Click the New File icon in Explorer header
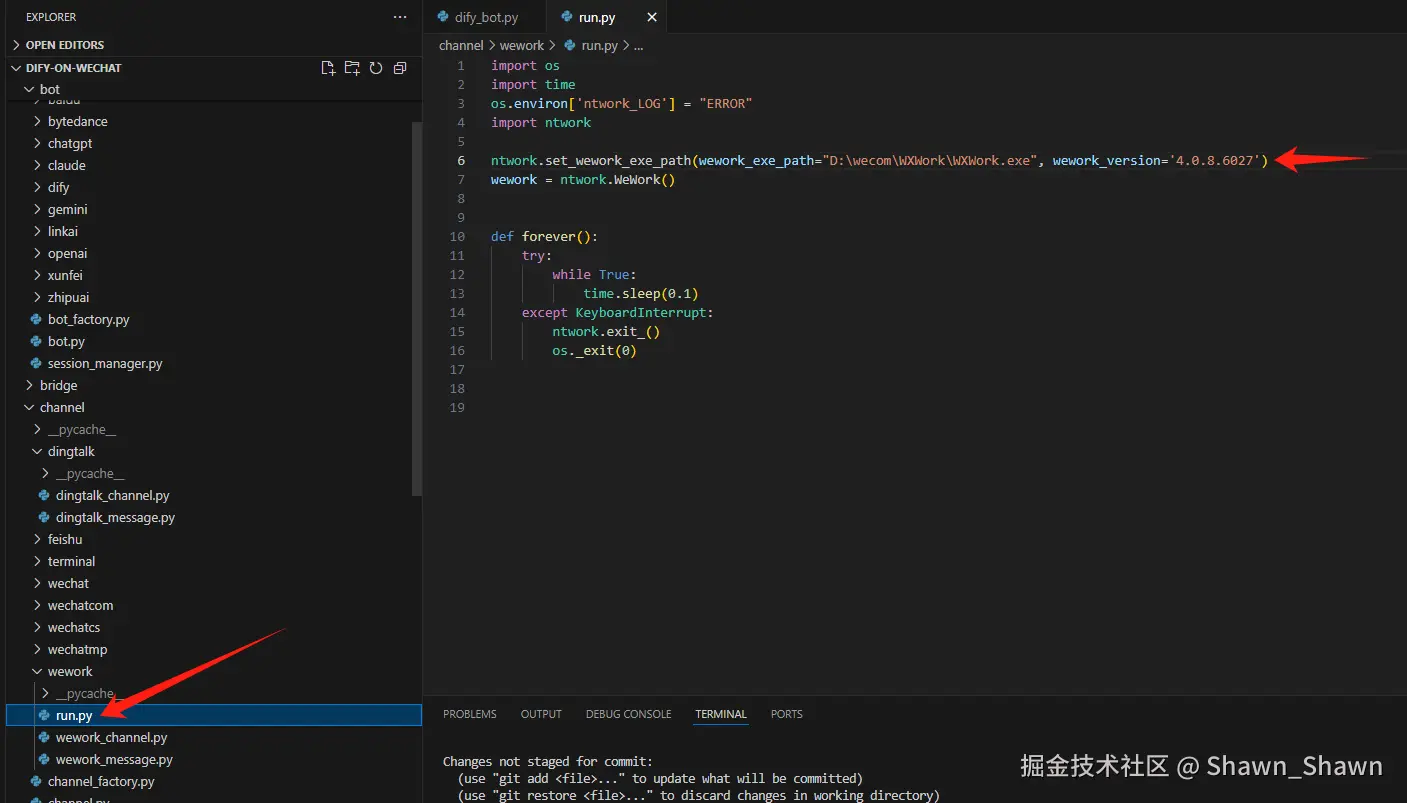 click(x=328, y=68)
